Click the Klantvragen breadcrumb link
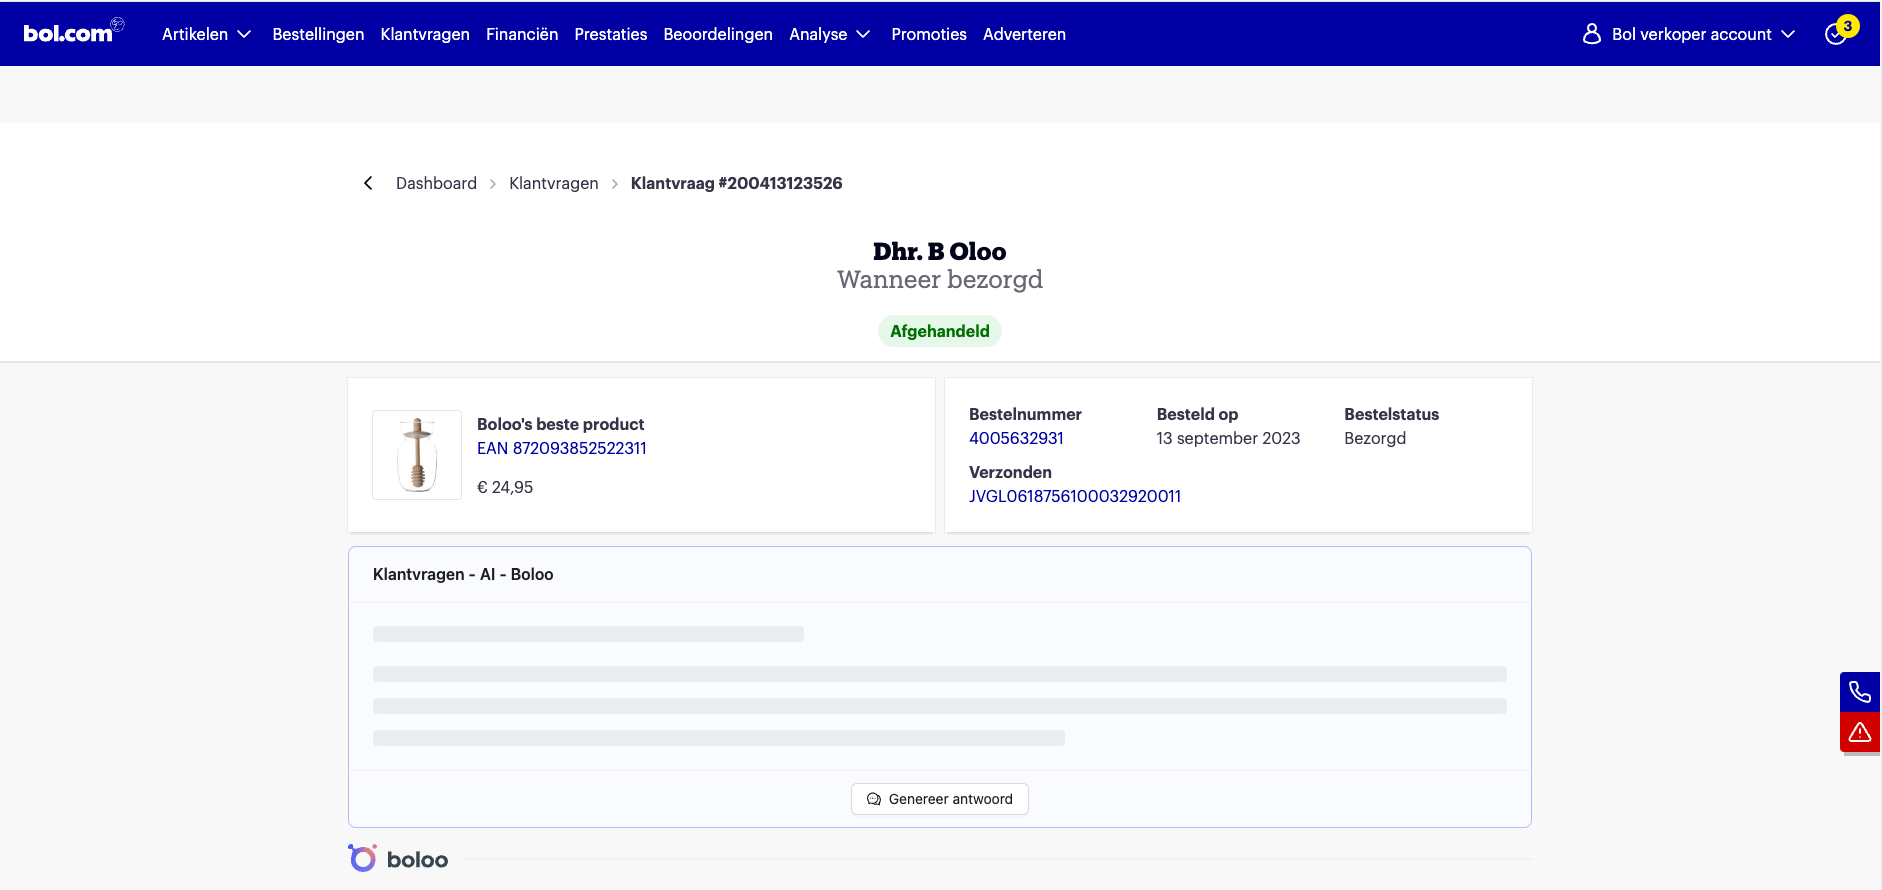 tap(554, 183)
